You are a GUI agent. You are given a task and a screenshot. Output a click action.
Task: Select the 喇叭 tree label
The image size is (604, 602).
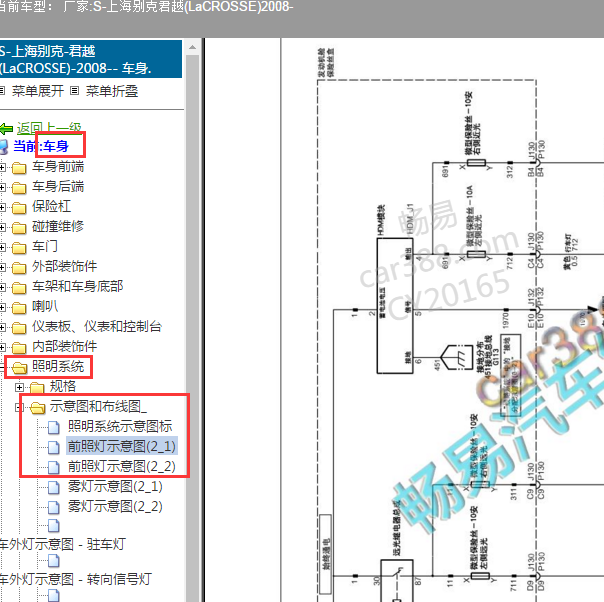(45, 306)
